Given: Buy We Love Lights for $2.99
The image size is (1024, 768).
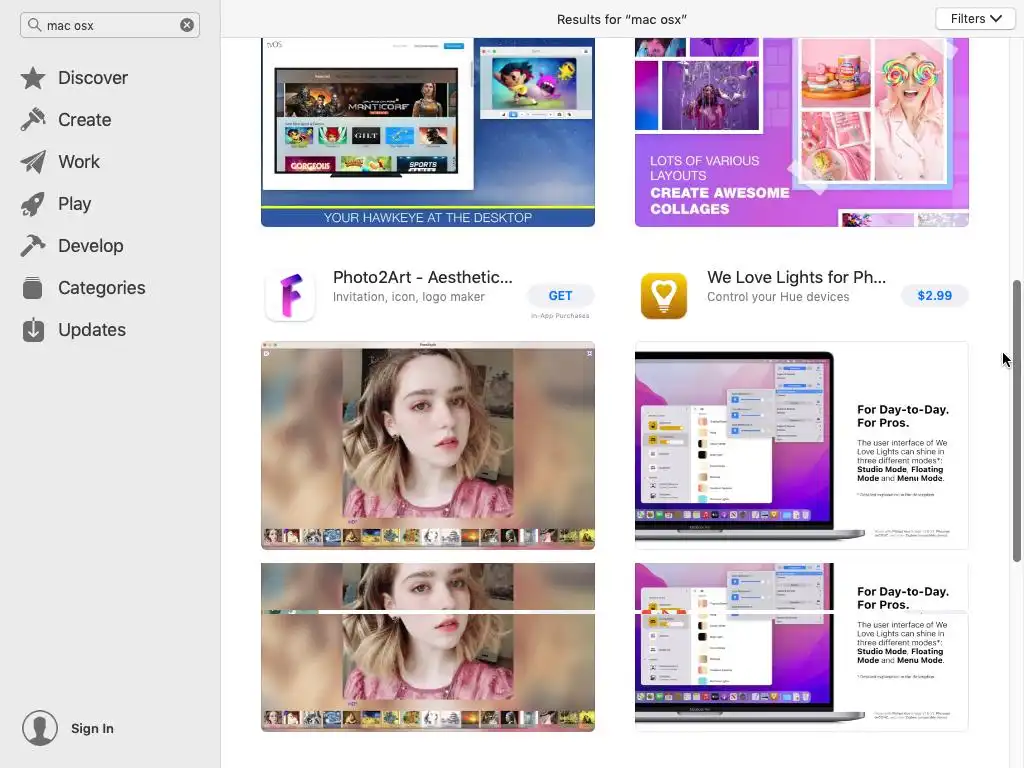Looking at the screenshot, I should click(x=935, y=296).
